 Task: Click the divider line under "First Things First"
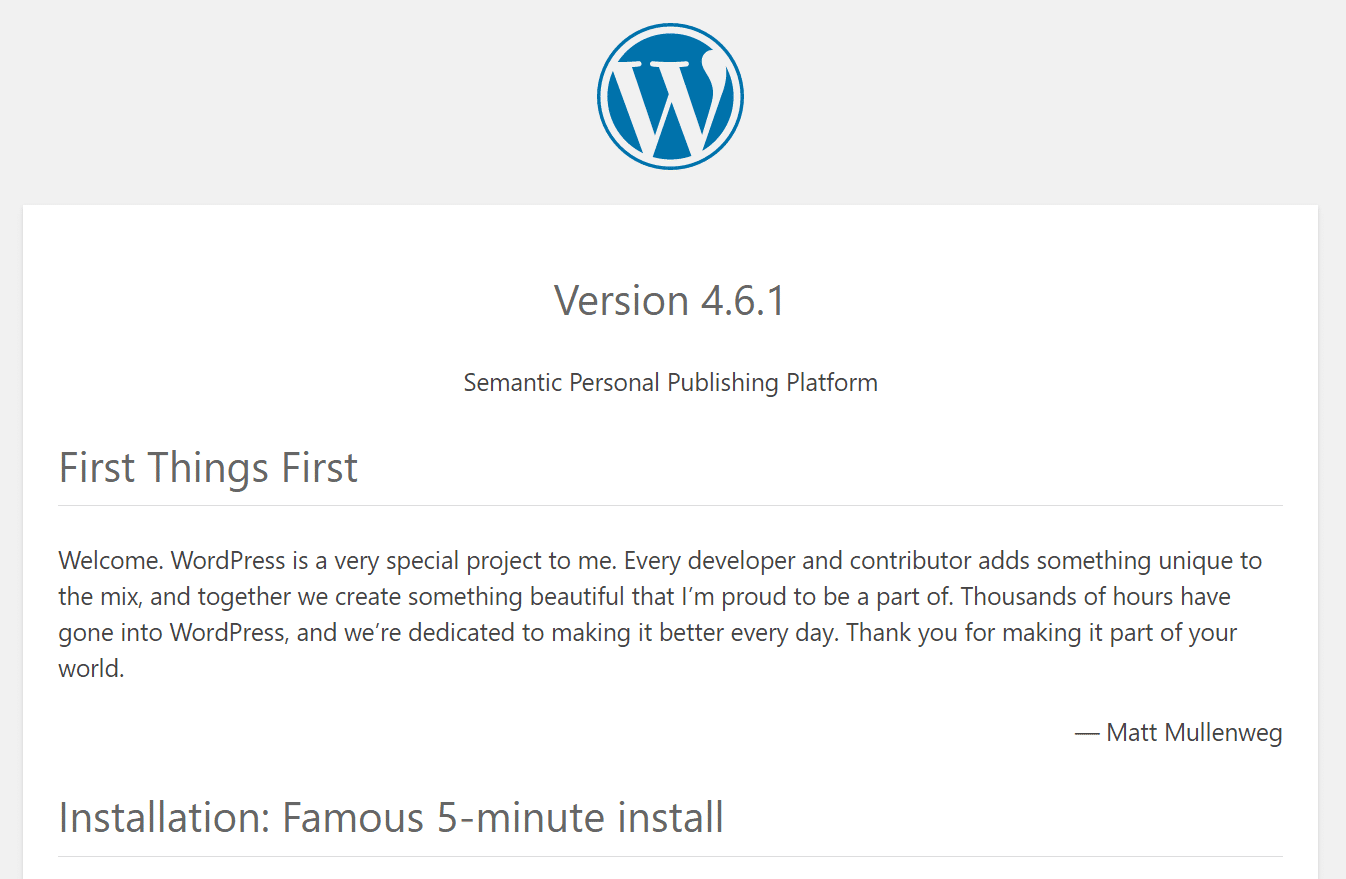click(670, 506)
